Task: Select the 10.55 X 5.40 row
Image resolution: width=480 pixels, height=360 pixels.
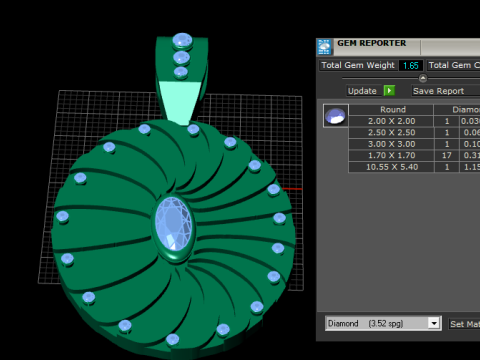Action: click(x=414, y=167)
